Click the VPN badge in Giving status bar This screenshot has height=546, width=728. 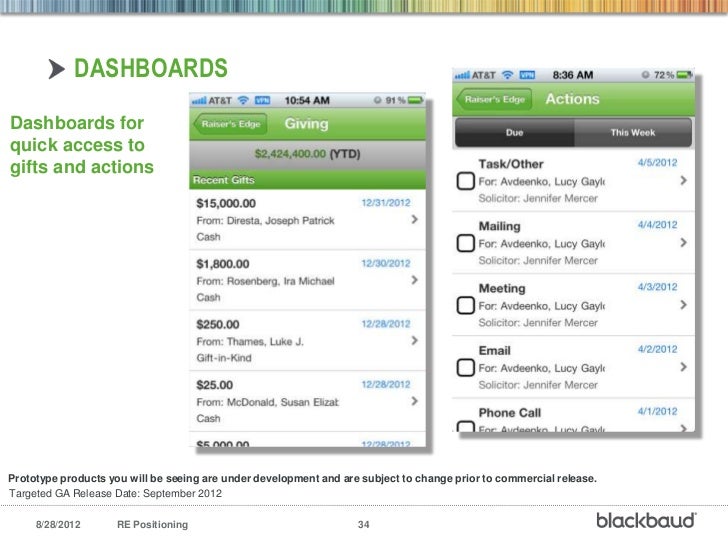click(262, 100)
